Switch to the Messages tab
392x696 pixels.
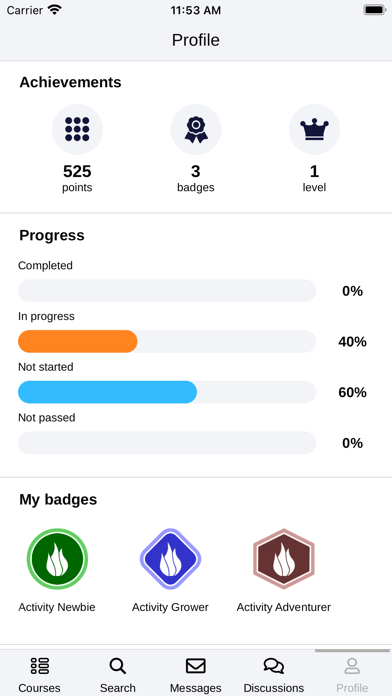coord(196,675)
